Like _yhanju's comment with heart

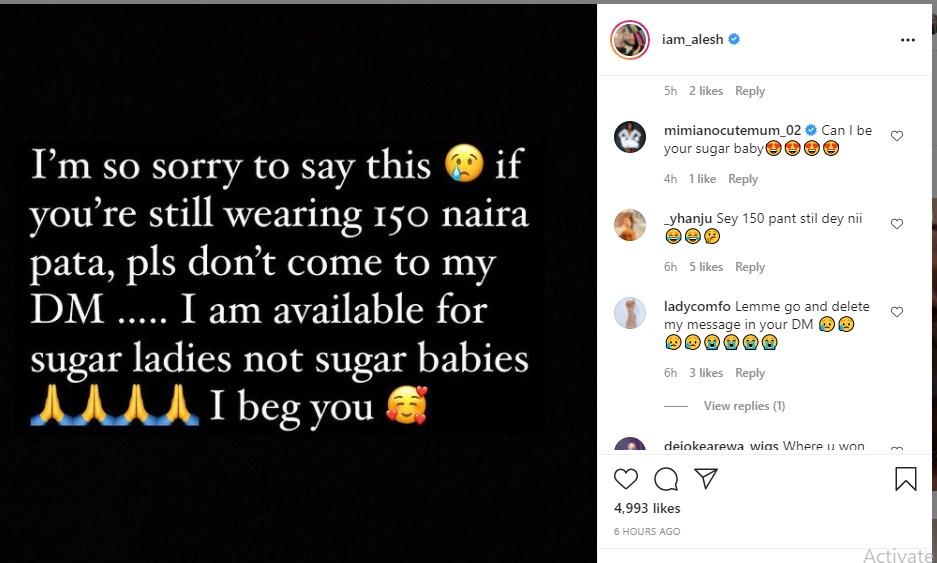897,224
